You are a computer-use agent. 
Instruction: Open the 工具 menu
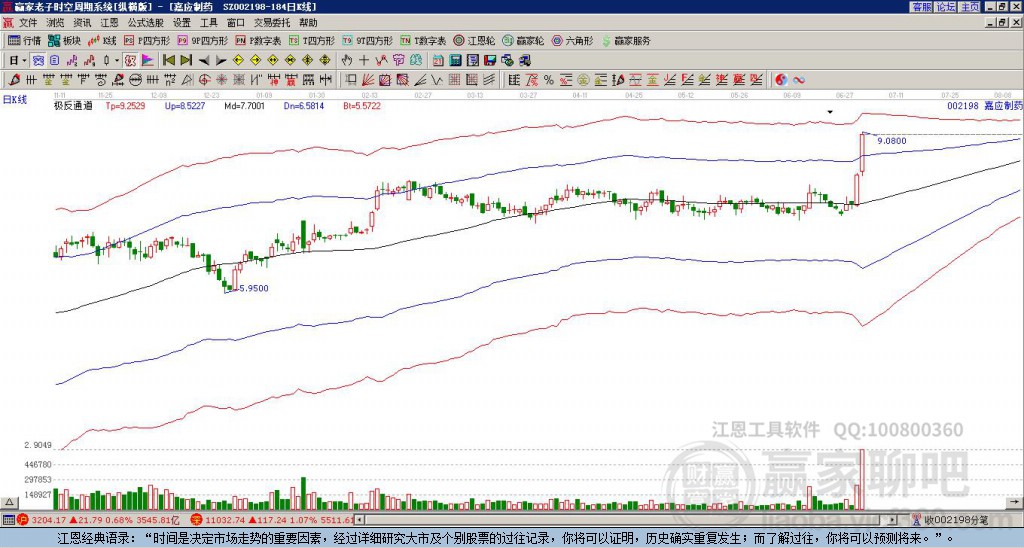(x=208, y=23)
